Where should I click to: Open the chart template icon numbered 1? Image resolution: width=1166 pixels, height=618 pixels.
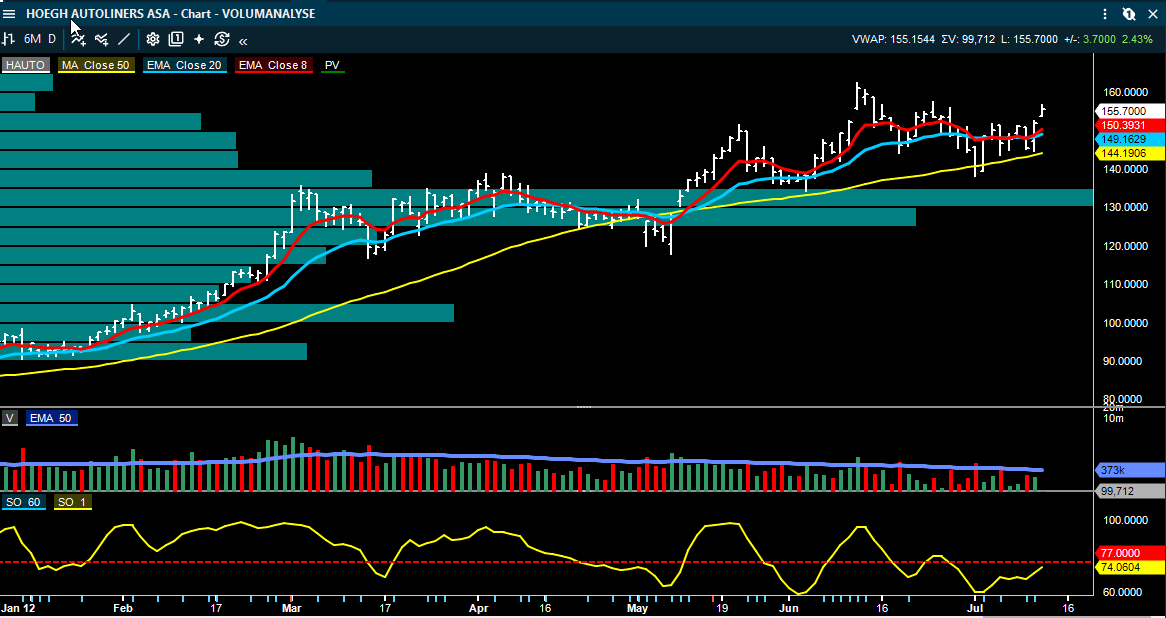coord(175,39)
